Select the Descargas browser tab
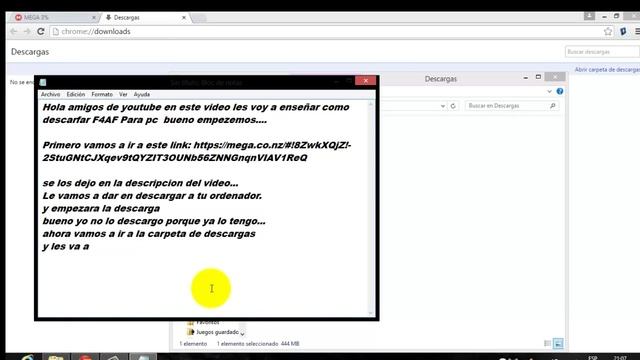This screenshot has height=360, width=640. pyautogui.click(x=145, y=18)
